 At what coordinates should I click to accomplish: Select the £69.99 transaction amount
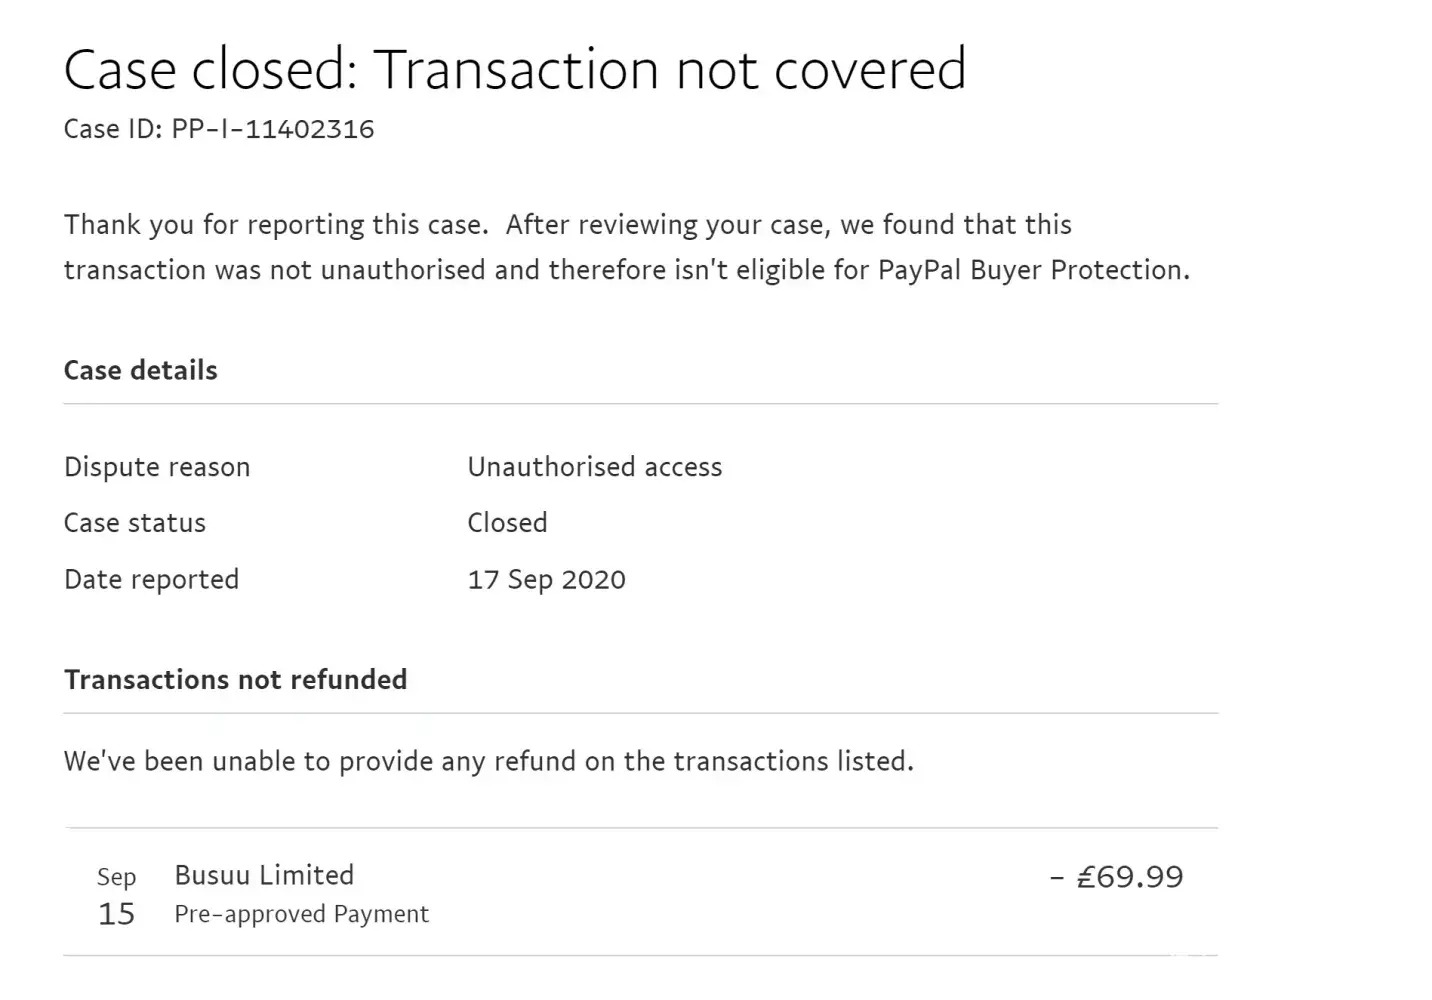point(1116,877)
